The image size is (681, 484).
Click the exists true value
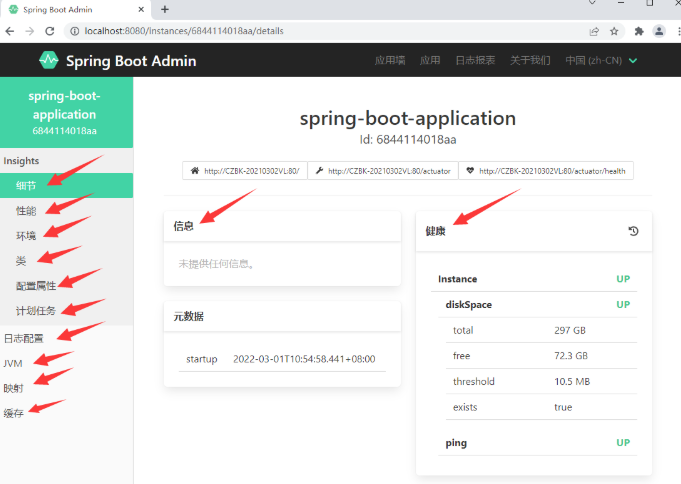pos(563,407)
